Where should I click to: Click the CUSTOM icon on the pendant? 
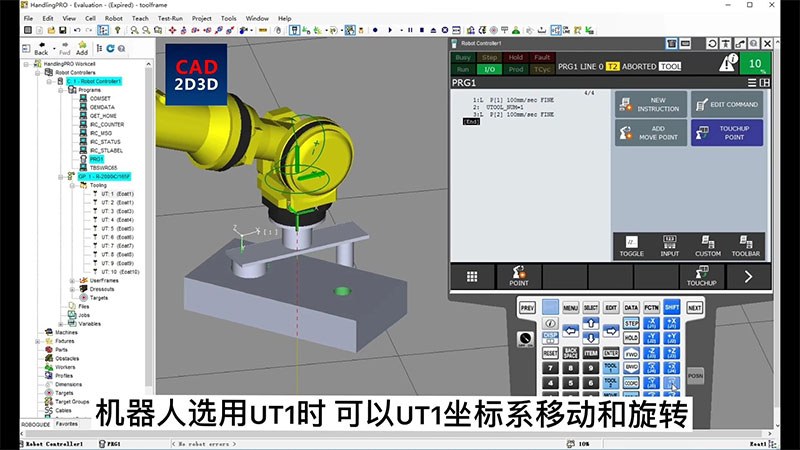point(708,246)
